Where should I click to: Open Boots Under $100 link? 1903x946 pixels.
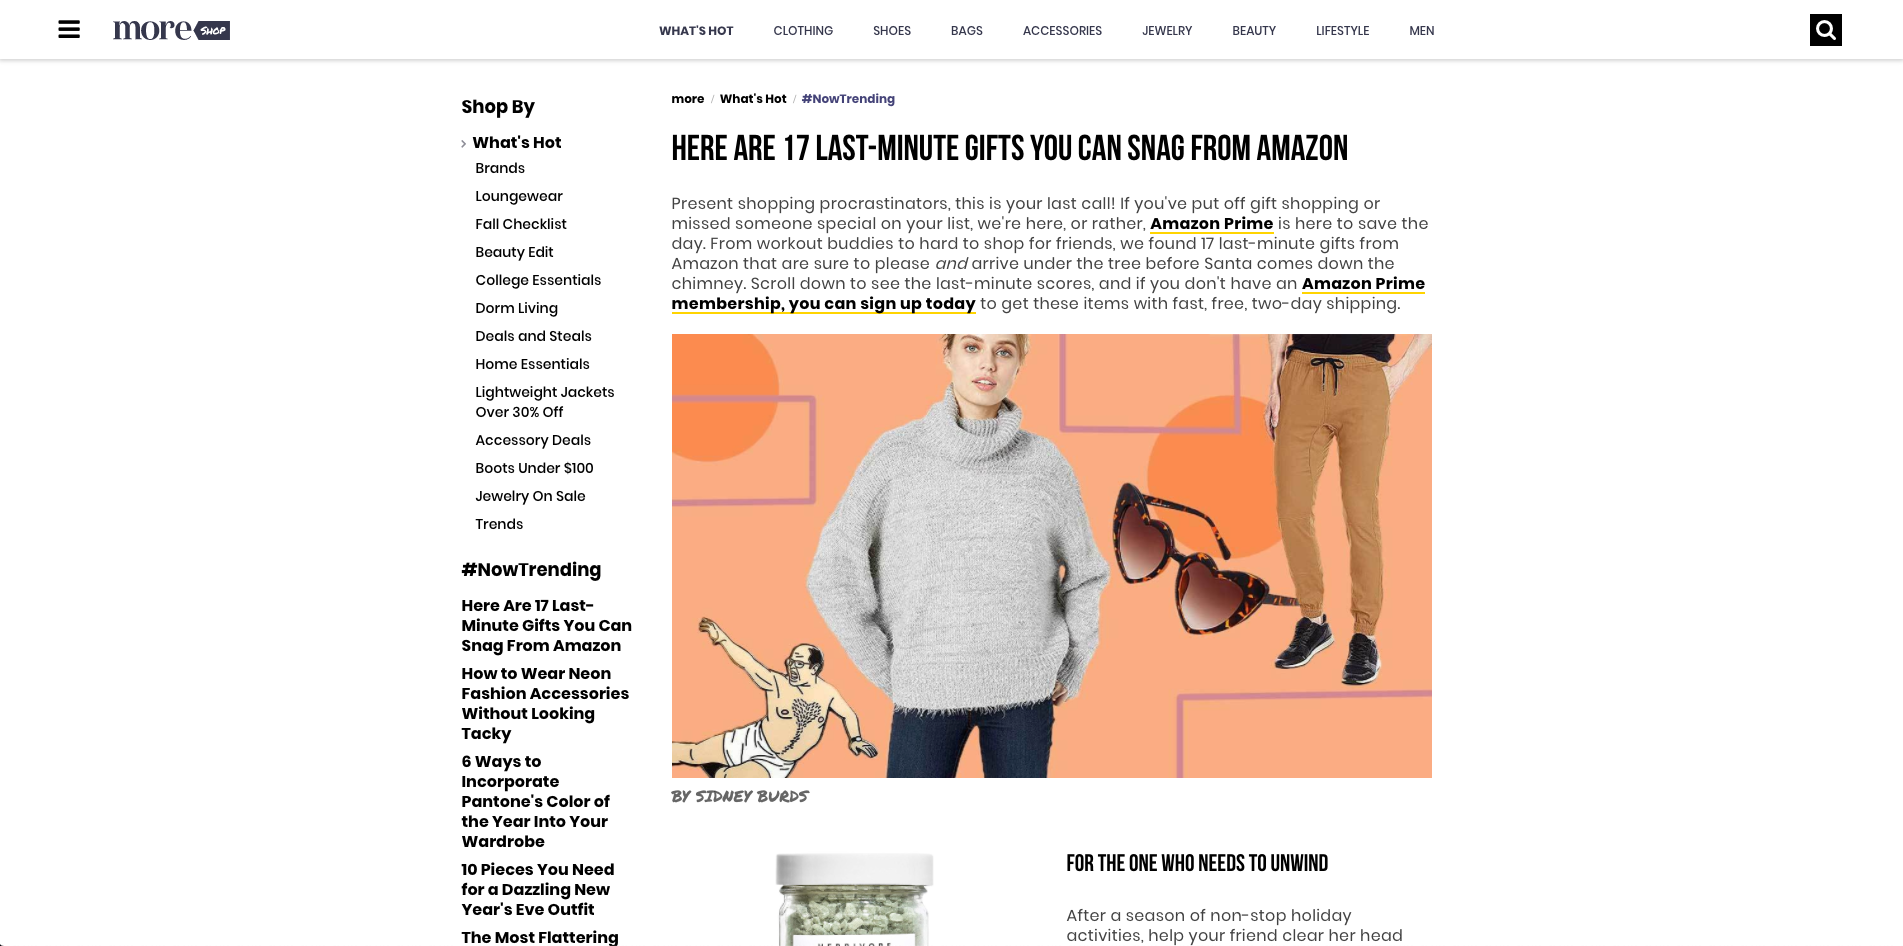point(534,468)
